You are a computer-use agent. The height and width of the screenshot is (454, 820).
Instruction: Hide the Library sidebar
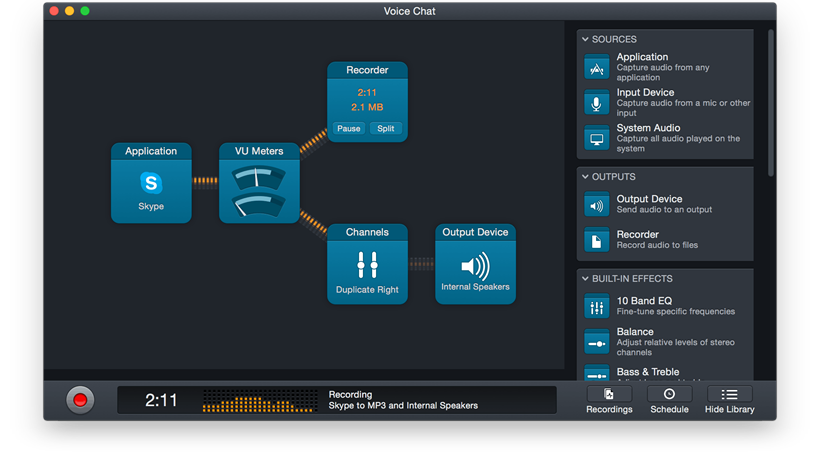730,401
